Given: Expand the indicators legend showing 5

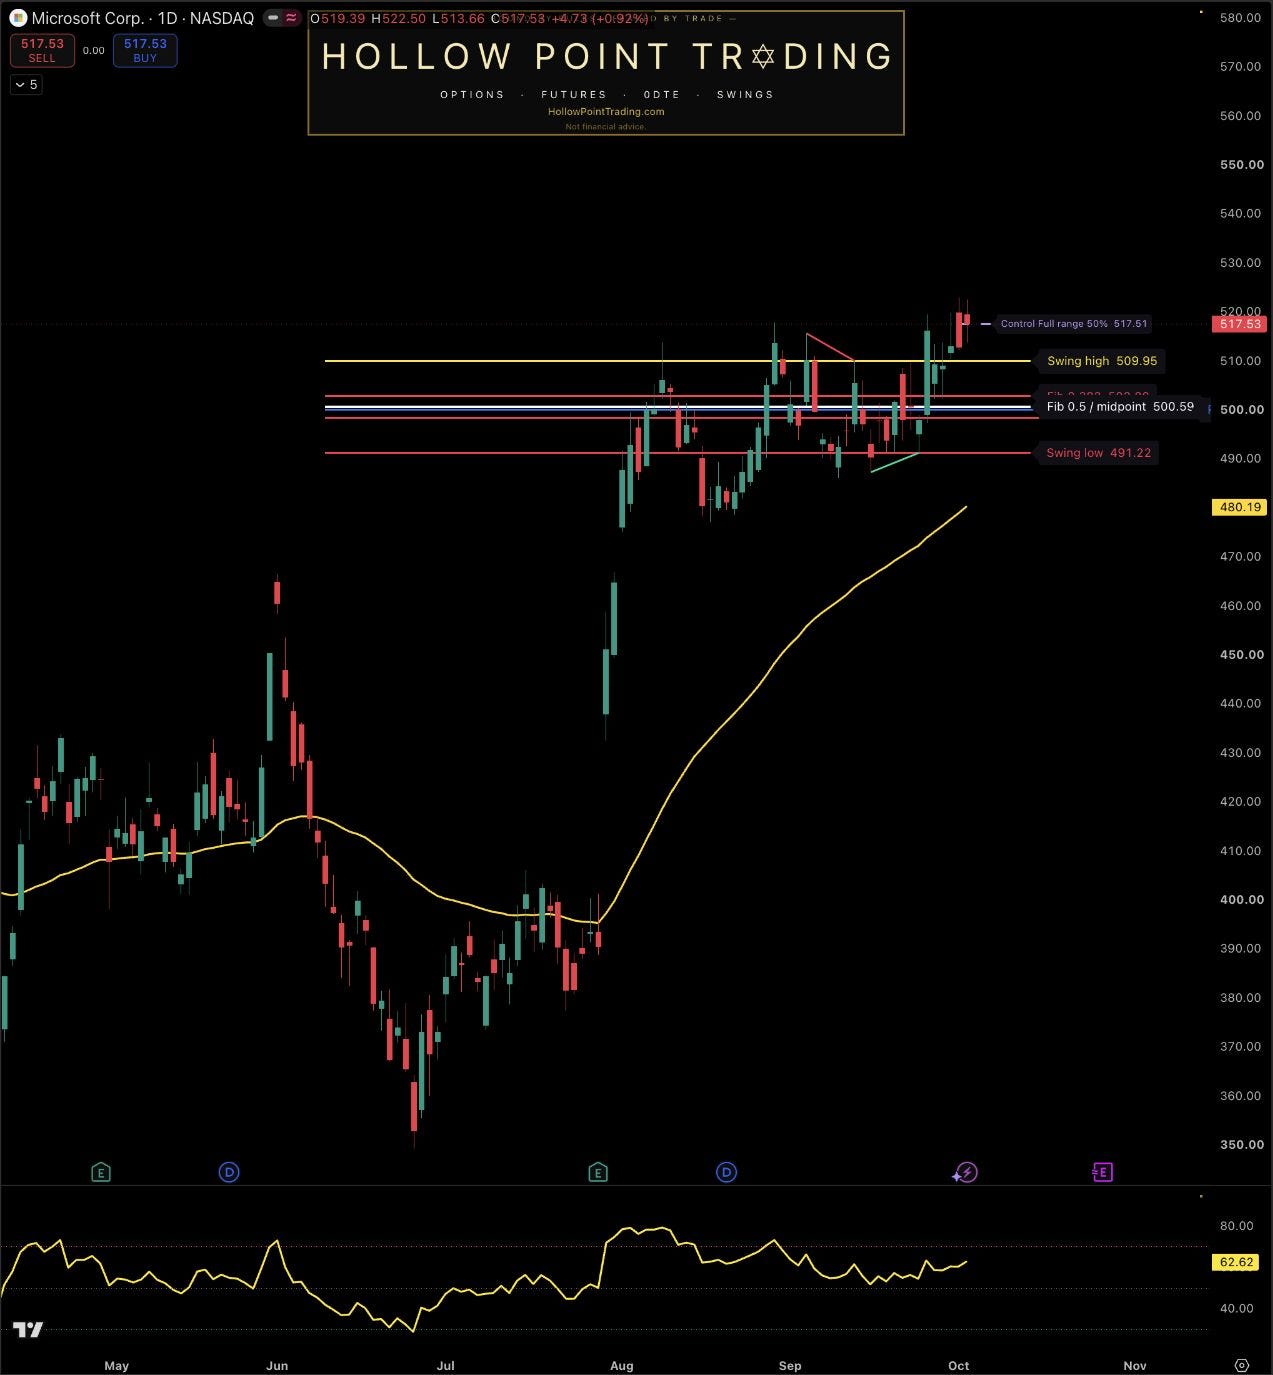Looking at the screenshot, I should click(x=27, y=85).
